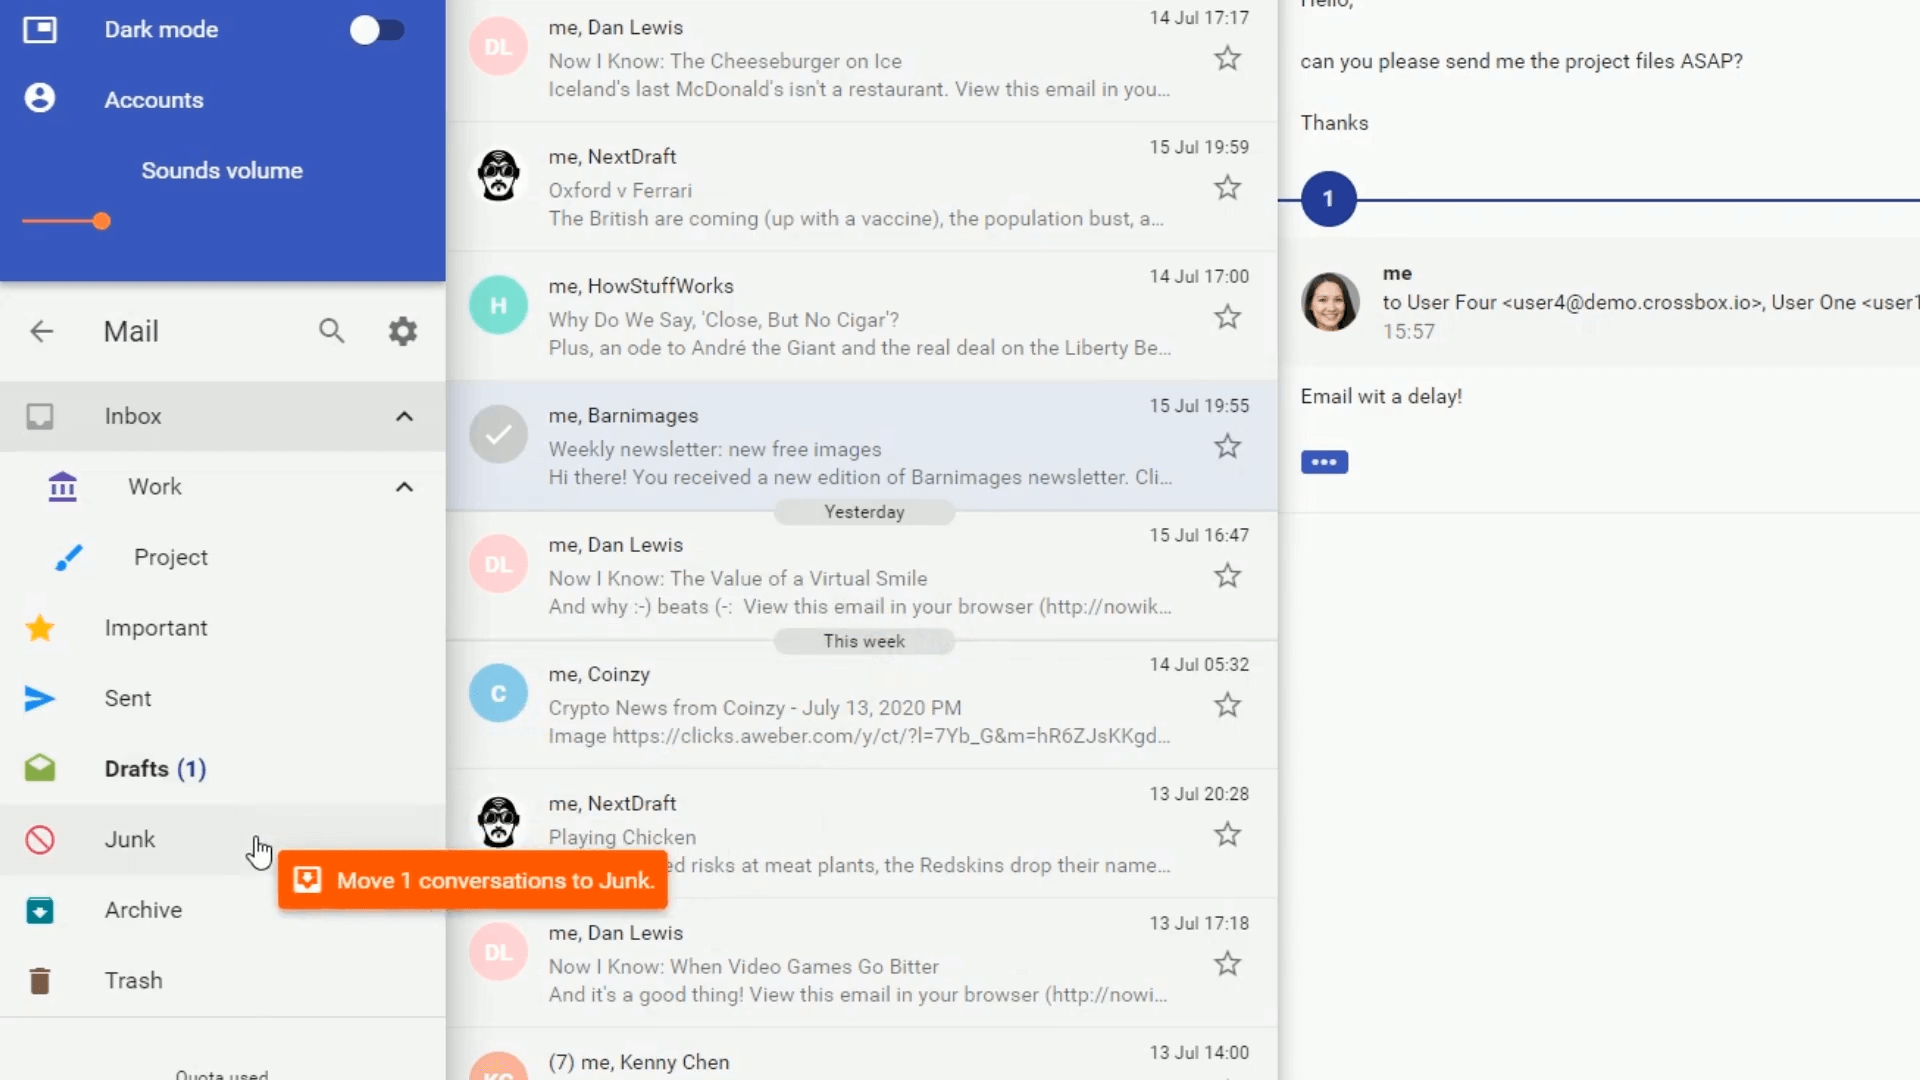
Task: Click the sender profile photo in the reading pane
Action: click(1330, 302)
